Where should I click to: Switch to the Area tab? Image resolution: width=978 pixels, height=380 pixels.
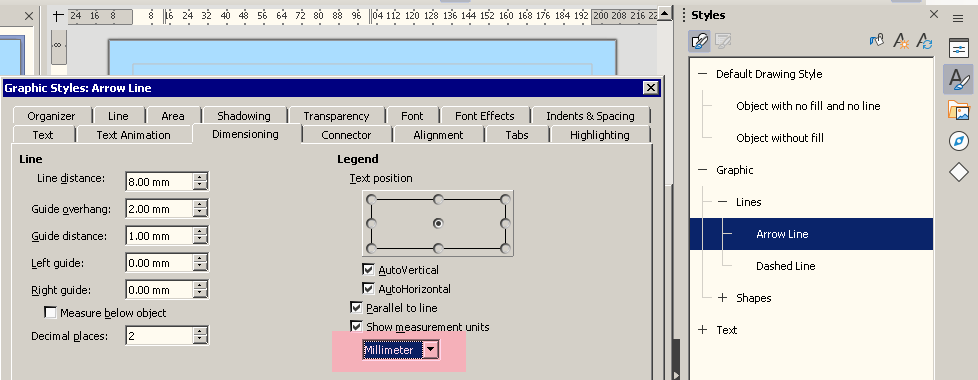[173, 115]
